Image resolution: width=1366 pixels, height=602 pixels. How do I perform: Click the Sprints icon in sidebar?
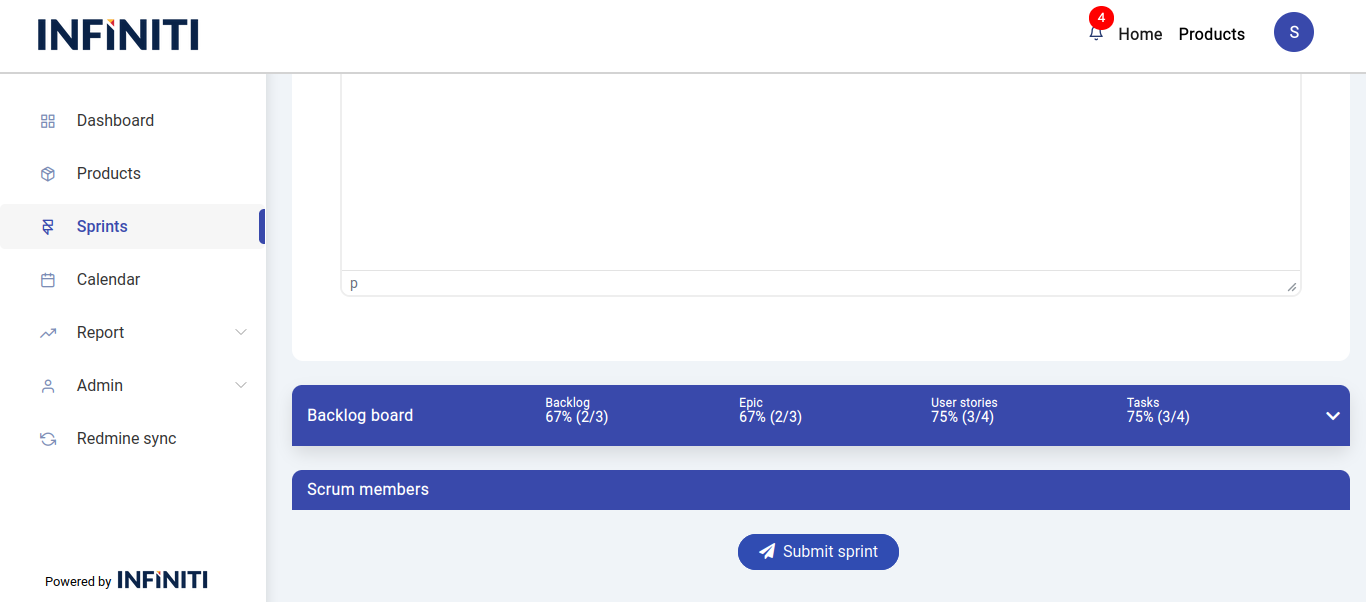point(47,227)
